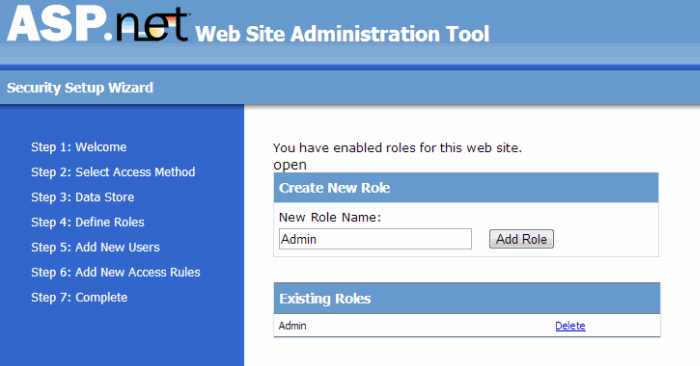Delete the existing Admin role

click(x=570, y=326)
